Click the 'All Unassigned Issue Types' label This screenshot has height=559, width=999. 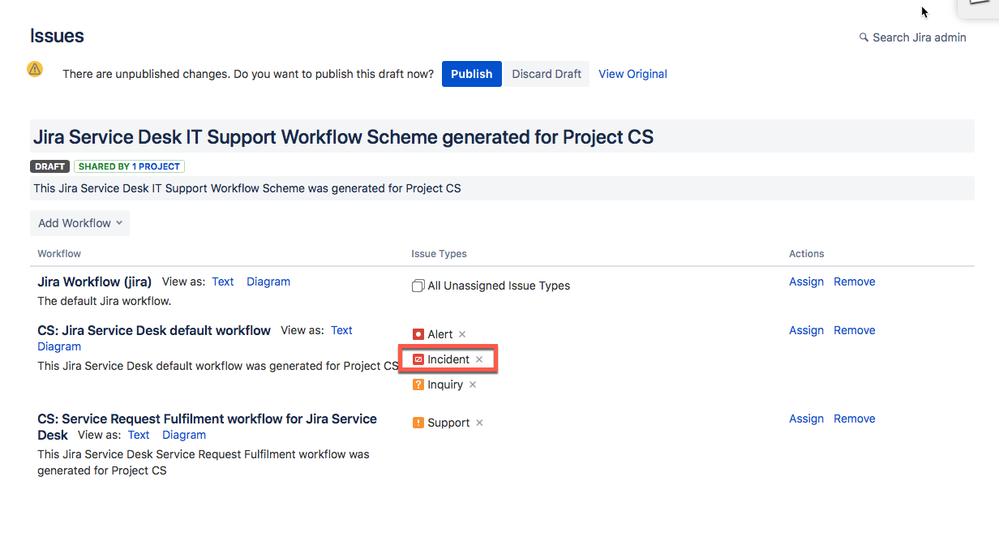[x=499, y=286]
